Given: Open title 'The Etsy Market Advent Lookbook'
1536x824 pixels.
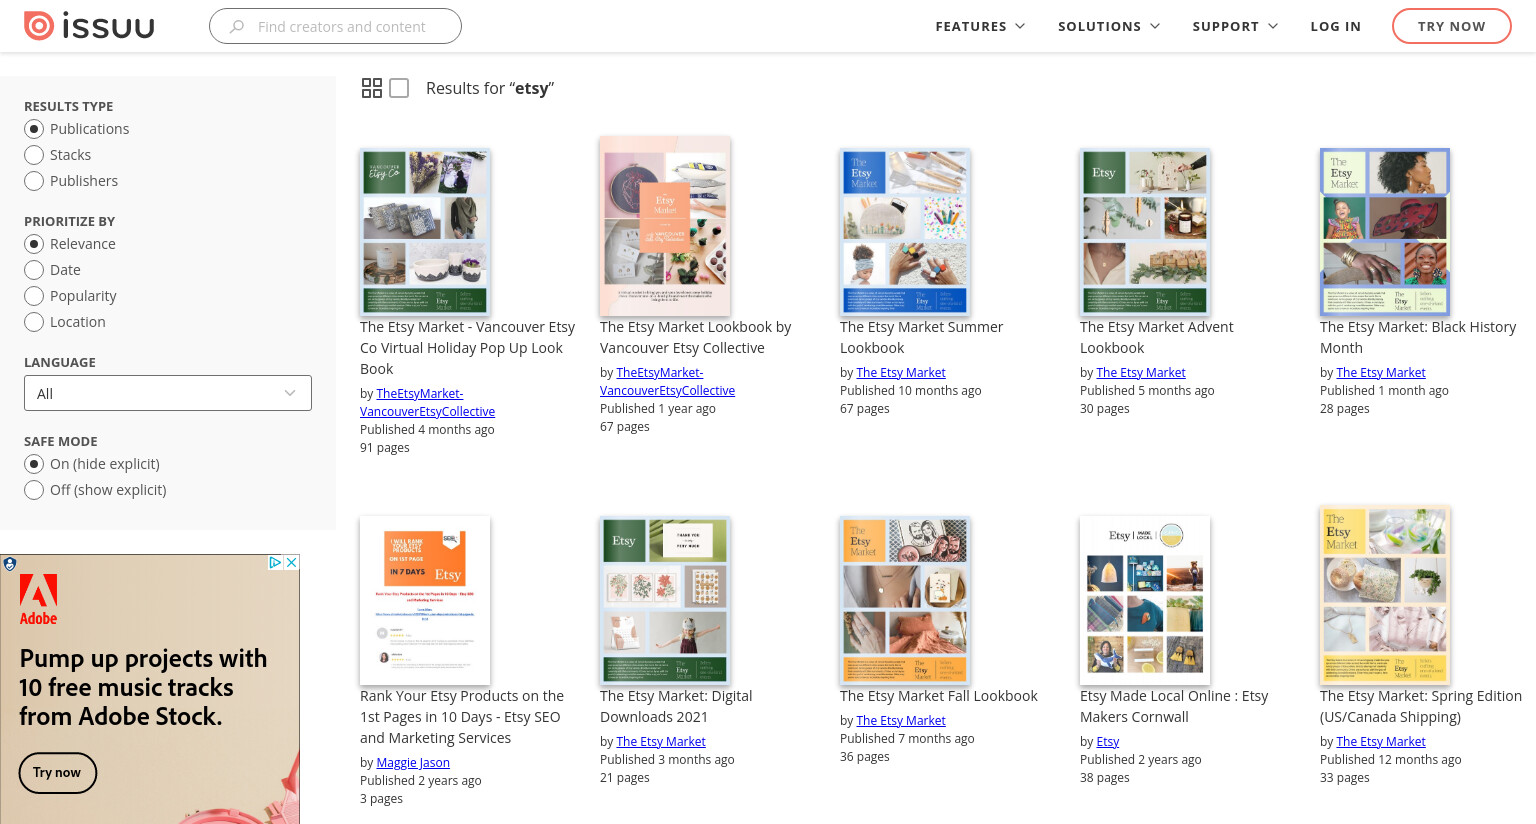Looking at the screenshot, I should pos(1156,337).
